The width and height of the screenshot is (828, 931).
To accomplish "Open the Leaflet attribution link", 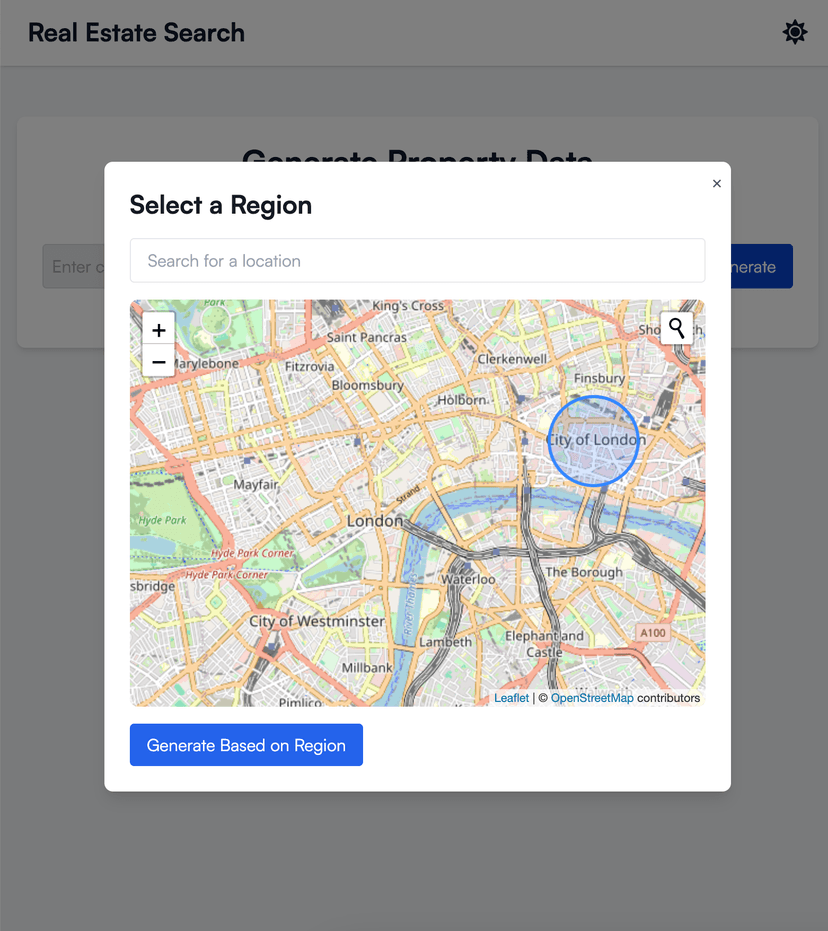I will pos(511,698).
